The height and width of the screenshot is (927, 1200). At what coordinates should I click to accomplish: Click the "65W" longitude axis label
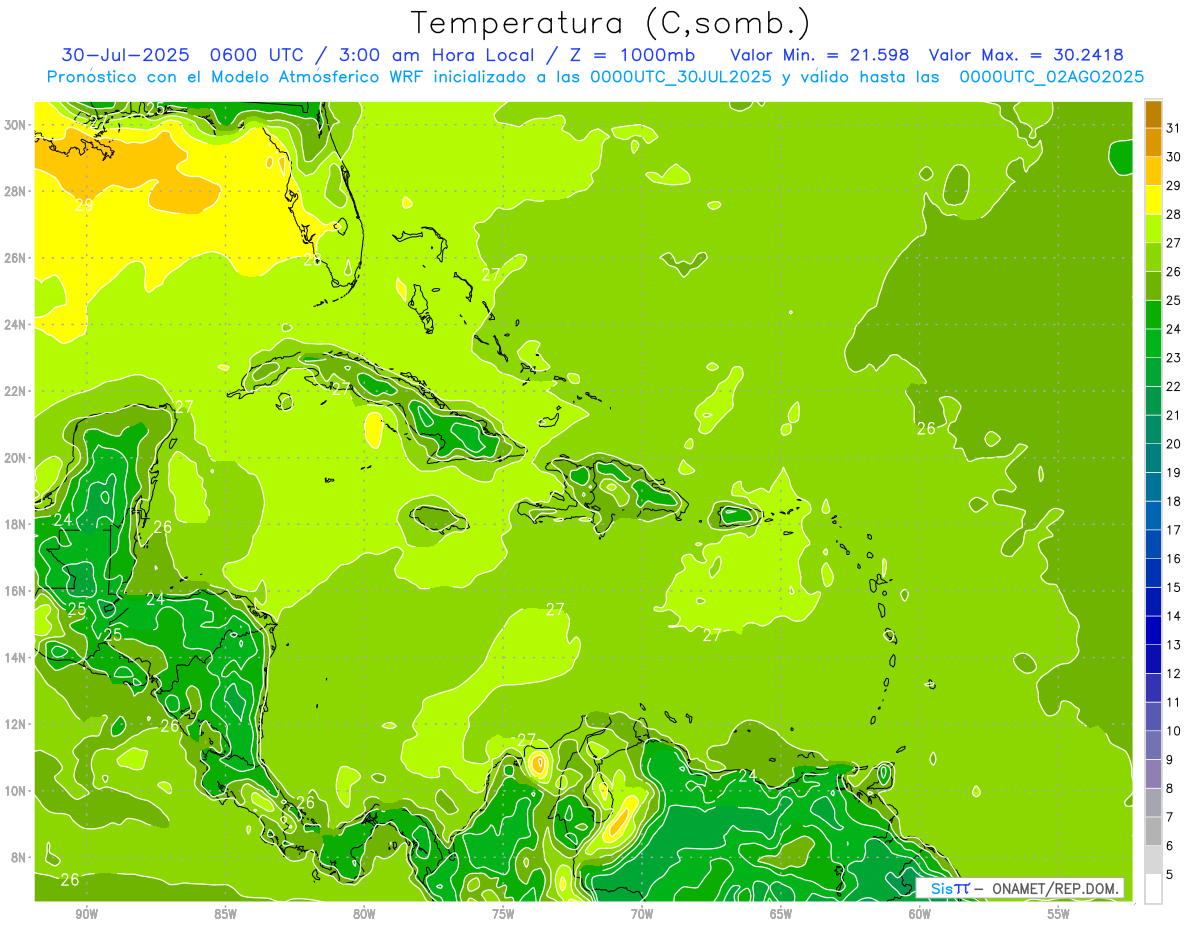(781, 914)
